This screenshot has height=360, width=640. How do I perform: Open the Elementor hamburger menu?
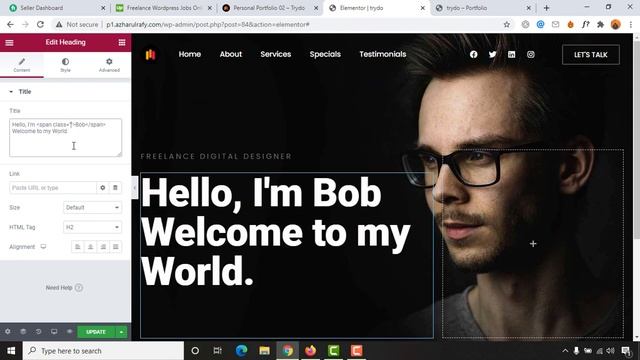pos(9,42)
